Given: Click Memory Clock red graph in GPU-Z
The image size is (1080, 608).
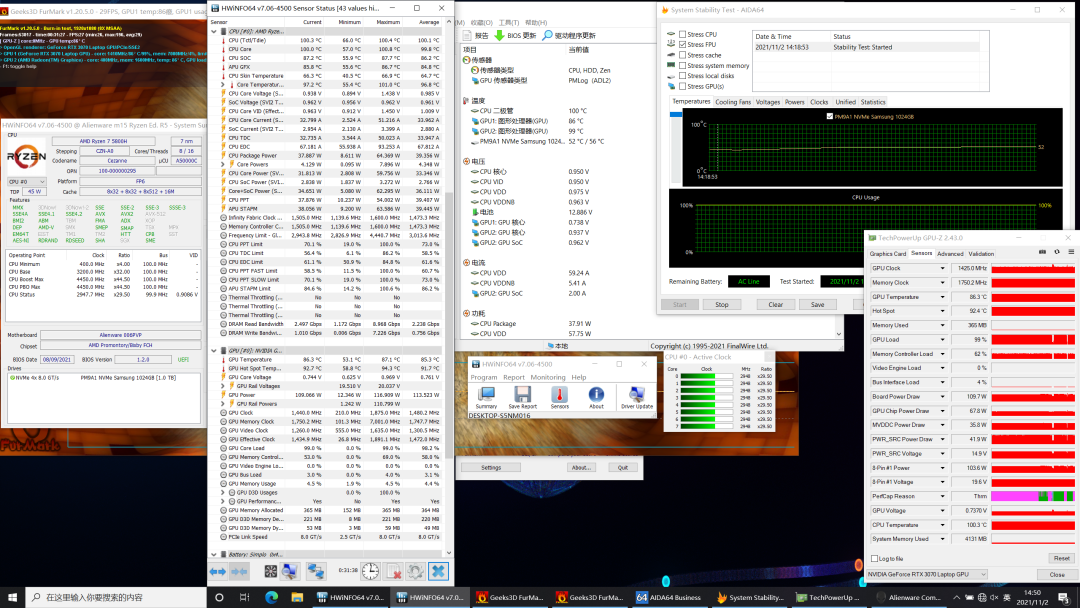Looking at the screenshot, I should tap(1033, 282).
